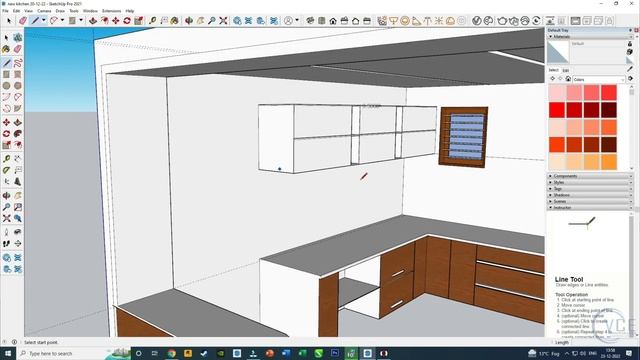Open the Window menu
The image size is (640, 360).
tap(90, 11)
